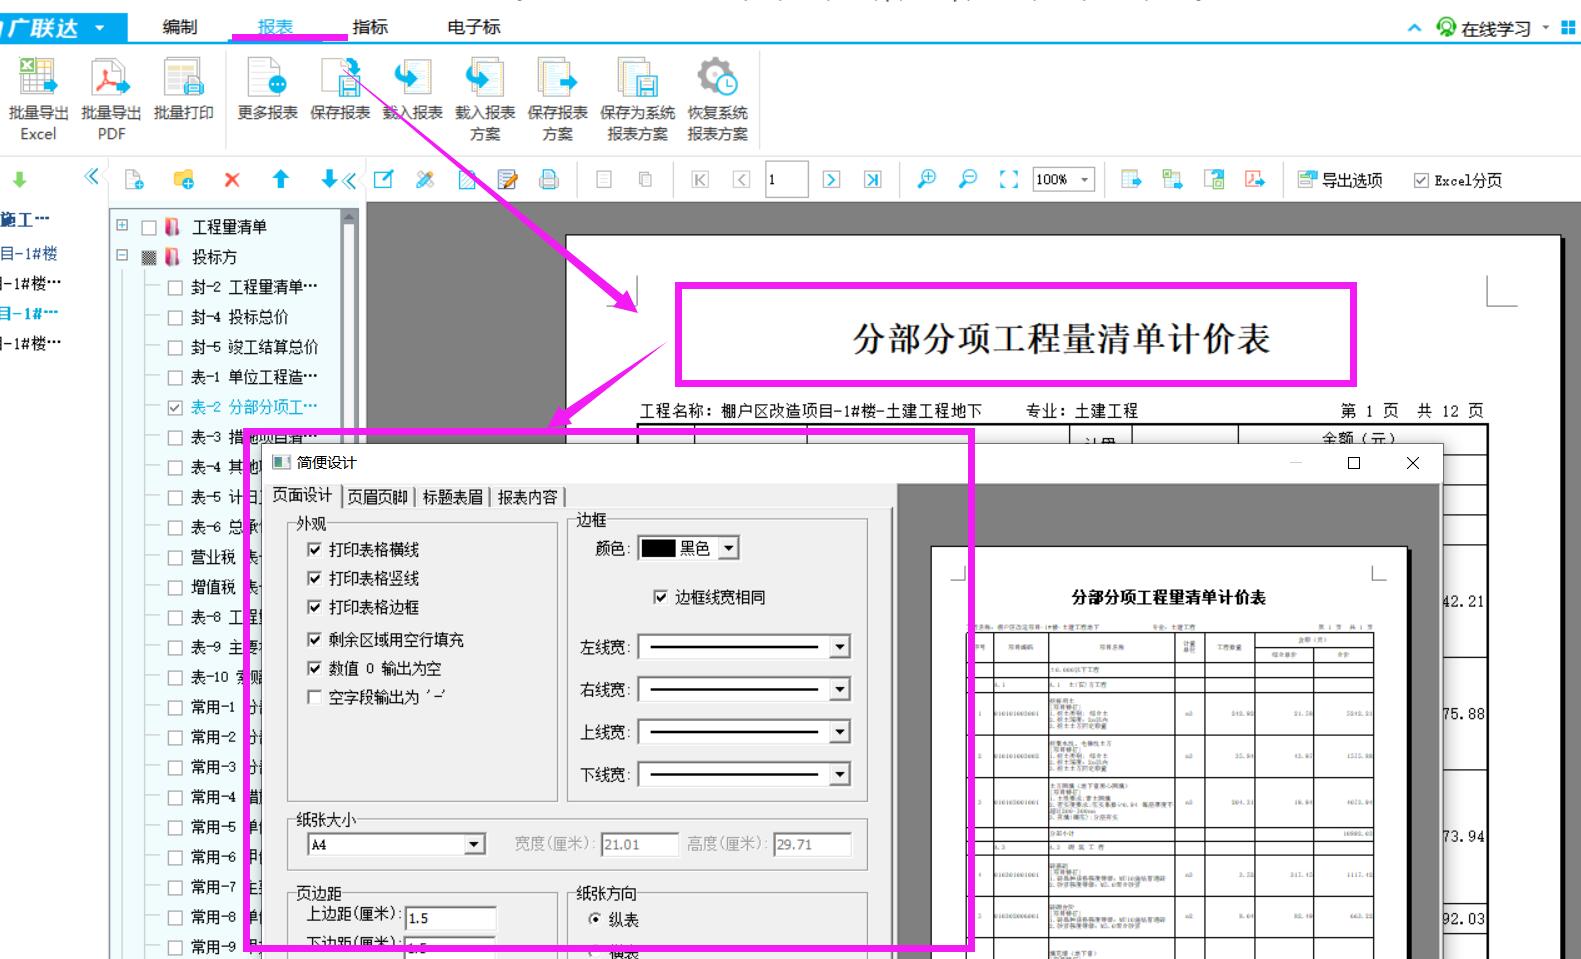This screenshot has width=1581, height=959.
Task: Switch to the 编制 ribbon tab
Action: 180,27
